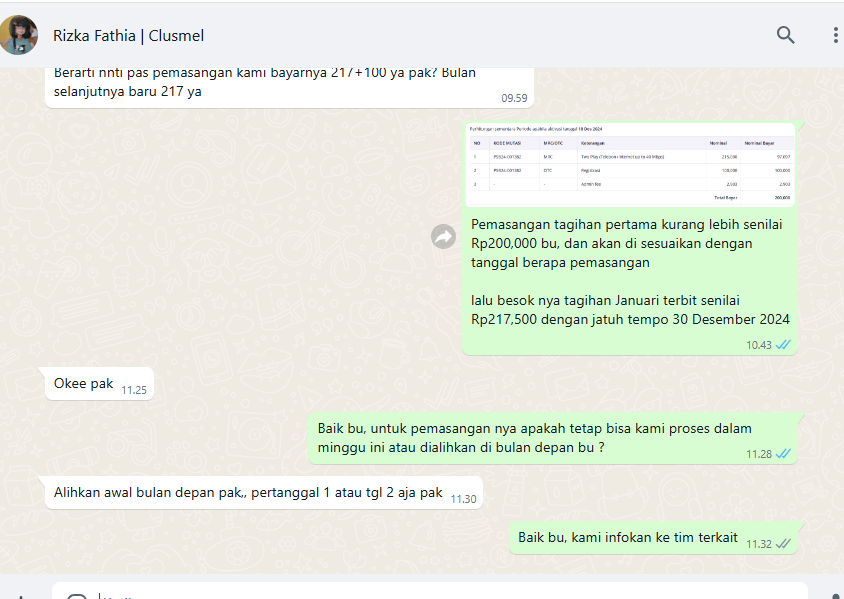Select the "Baik bu, kami infokan ke tim terkait" message

click(627, 537)
